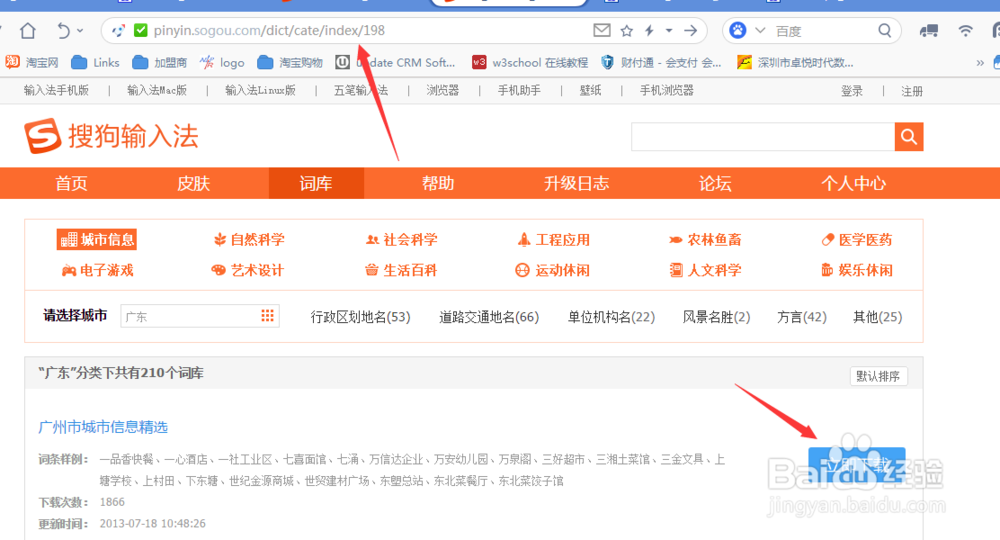
Task: Click 注册 register link
Action: 912,91
